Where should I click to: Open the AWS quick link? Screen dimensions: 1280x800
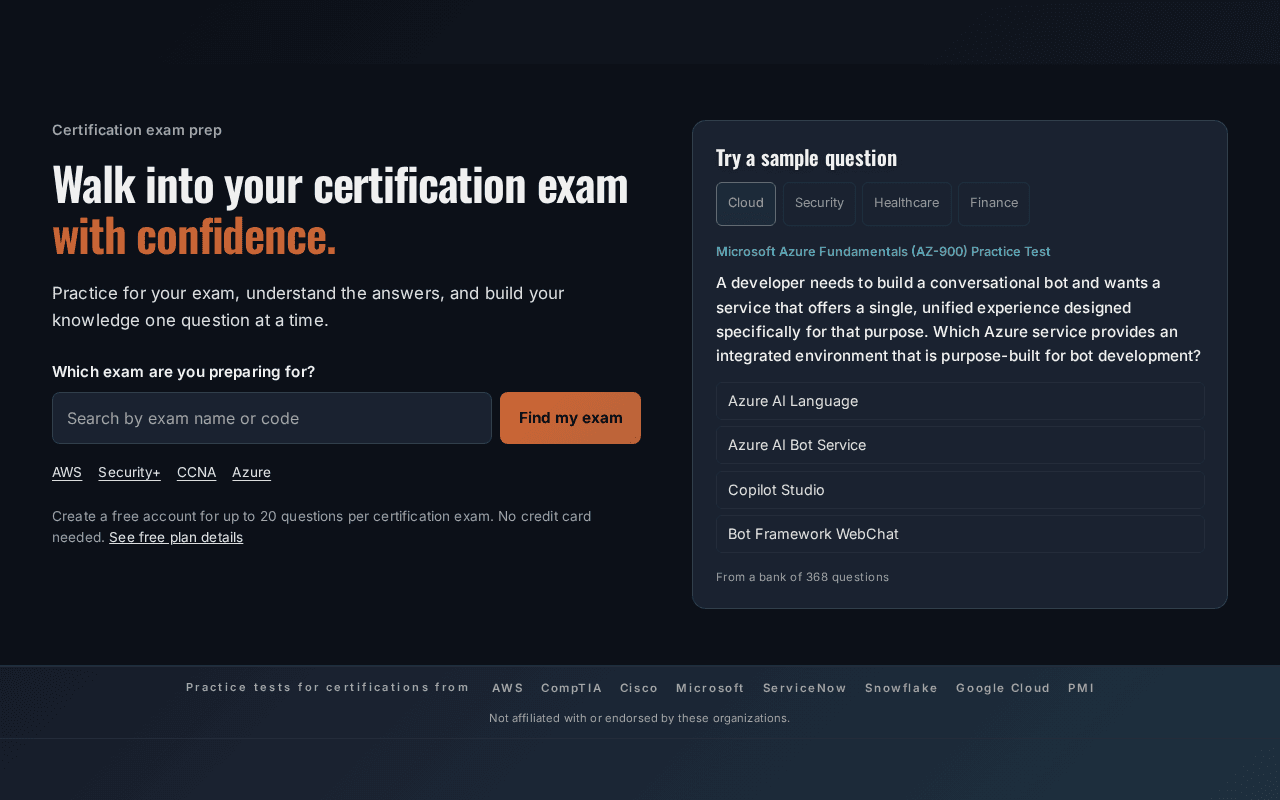(x=67, y=472)
